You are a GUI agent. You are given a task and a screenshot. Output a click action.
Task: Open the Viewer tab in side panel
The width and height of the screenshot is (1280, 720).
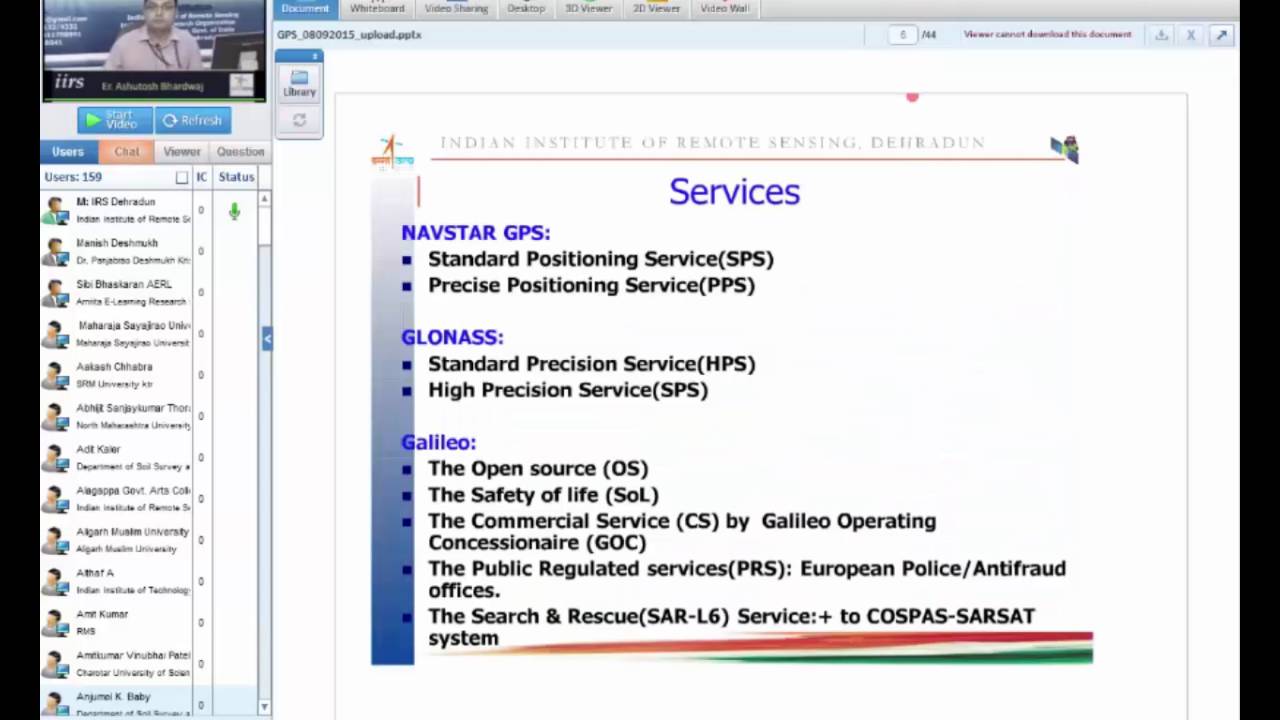(x=182, y=152)
